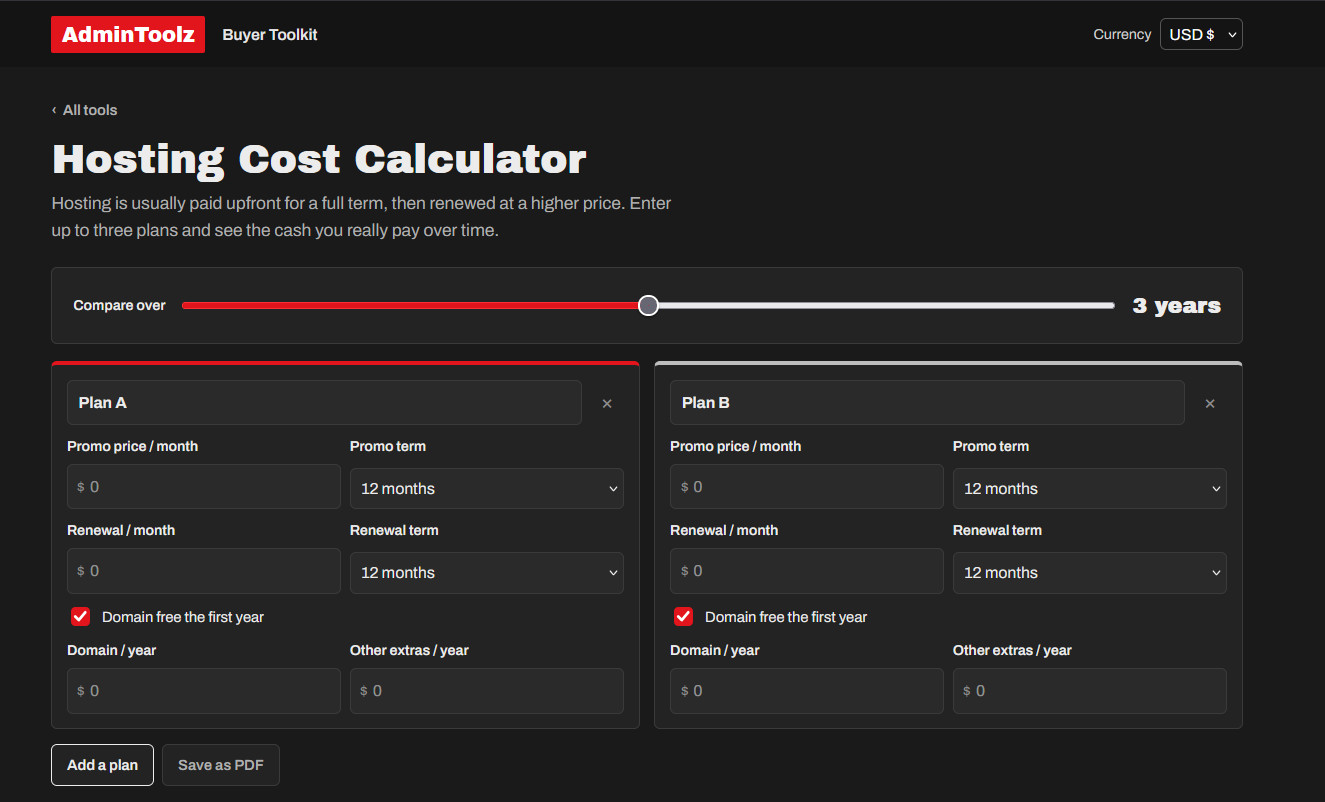Focus Plan B's Domain per year field
This screenshot has height=802, width=1325.
[x=807, y=691]
